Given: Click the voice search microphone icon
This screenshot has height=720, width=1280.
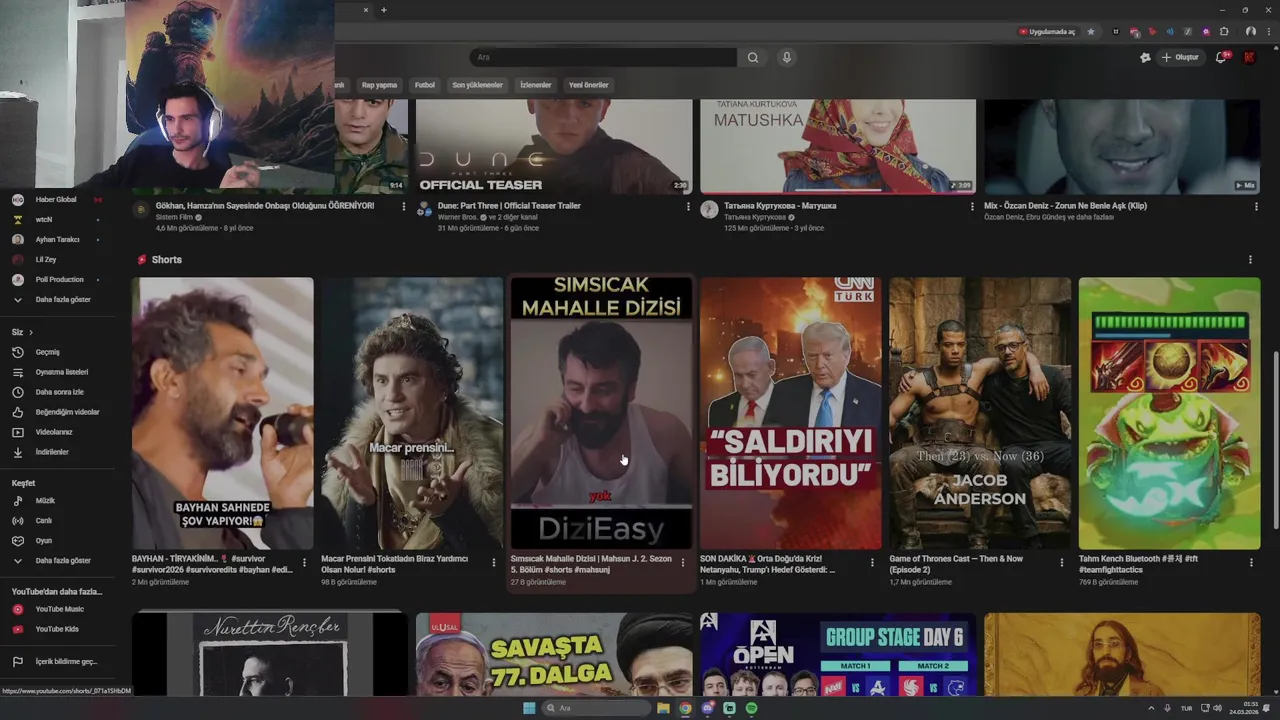Looking at the screenshot, I should tap(787, 57).
